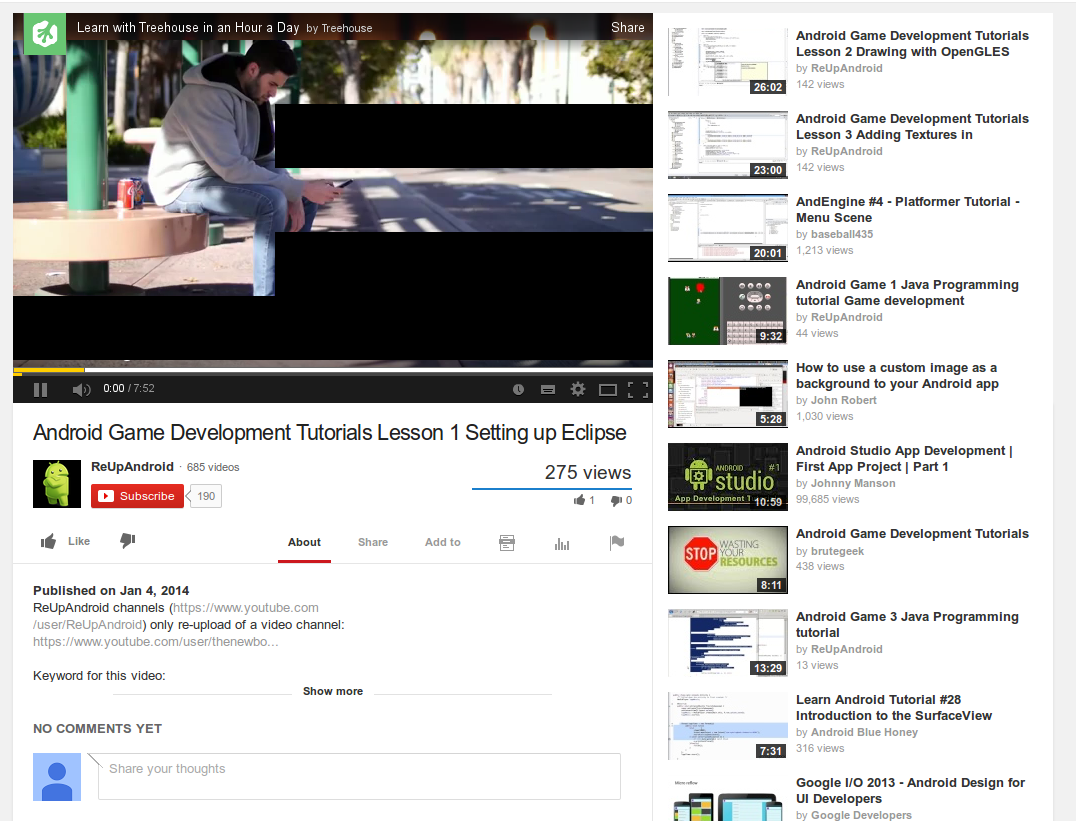Open player settings gear menu
This screenshot has width=1076, height=821.
[x=577, y=389]
